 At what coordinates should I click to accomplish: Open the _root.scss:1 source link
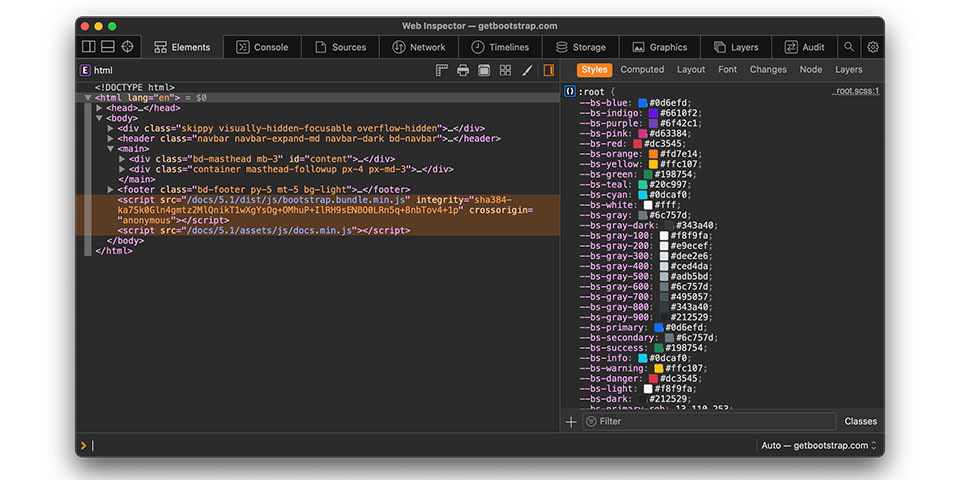pos(855,91)
